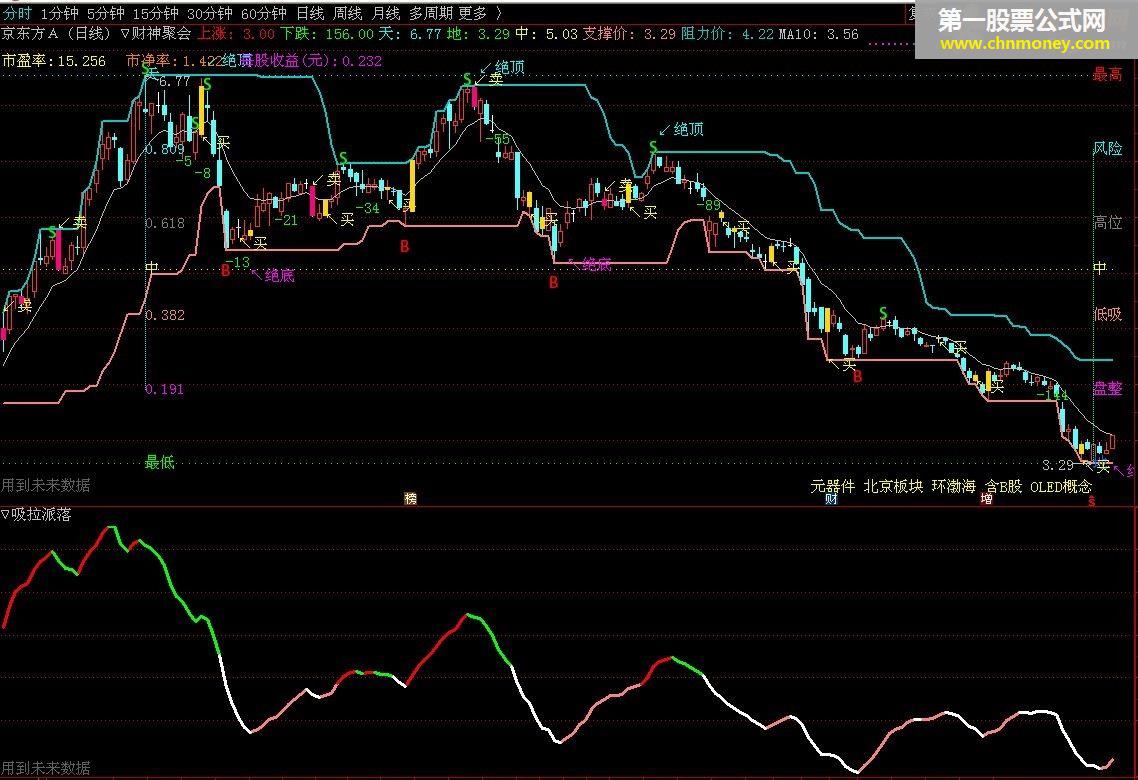1138x780 pixels.
Task: Click the 0.382 Fibonacci level label
Action: coord(165,315)
